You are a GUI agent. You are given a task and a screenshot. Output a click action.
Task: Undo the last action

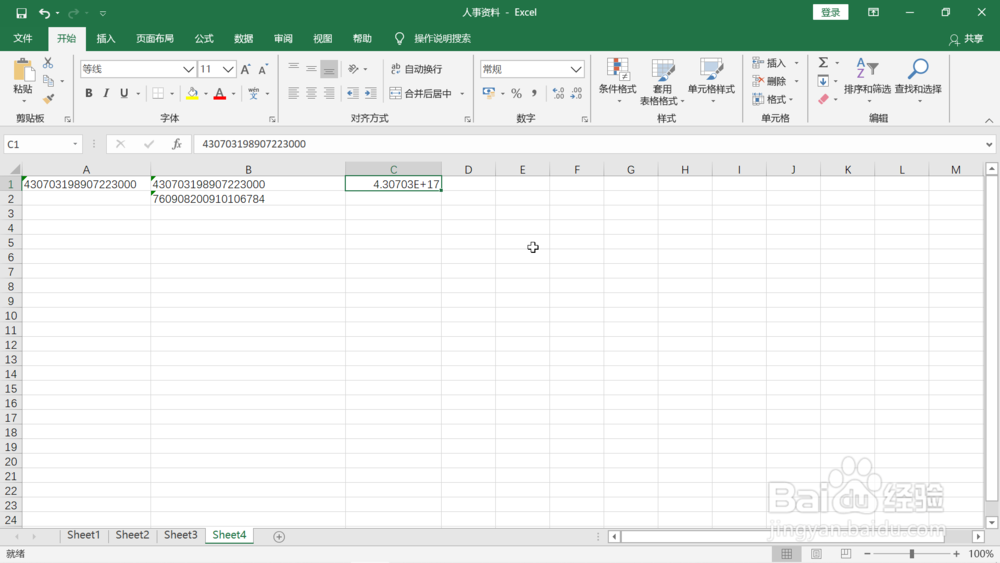(x=44, y=13)
